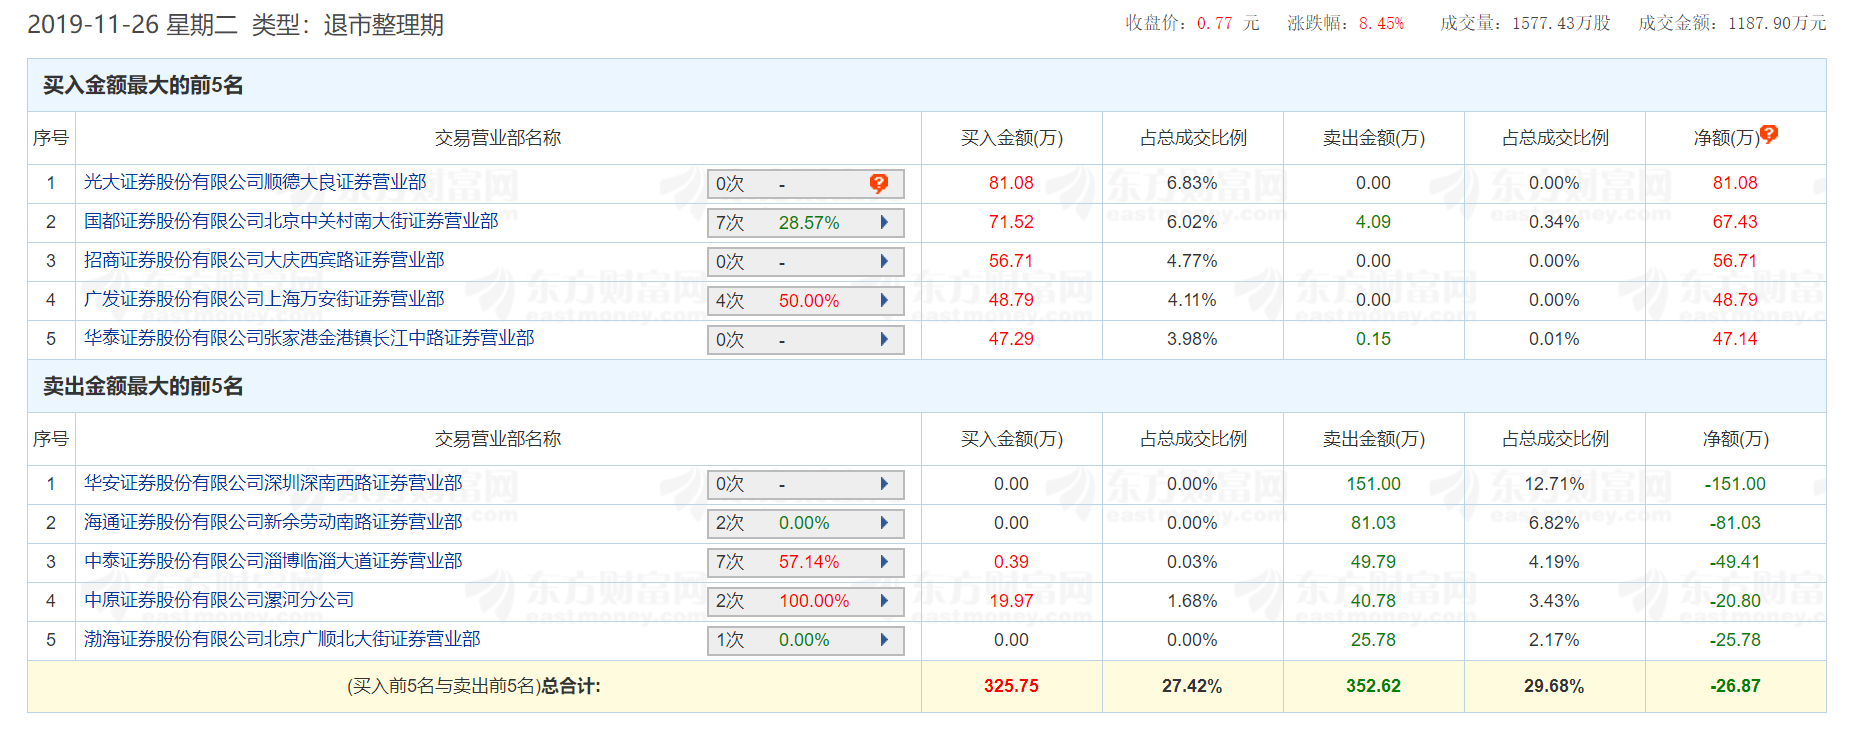Open 渤海证券北京广顺北大街 branch link
The width and height of the screenshot is (1861, 746).
point(282,639)
